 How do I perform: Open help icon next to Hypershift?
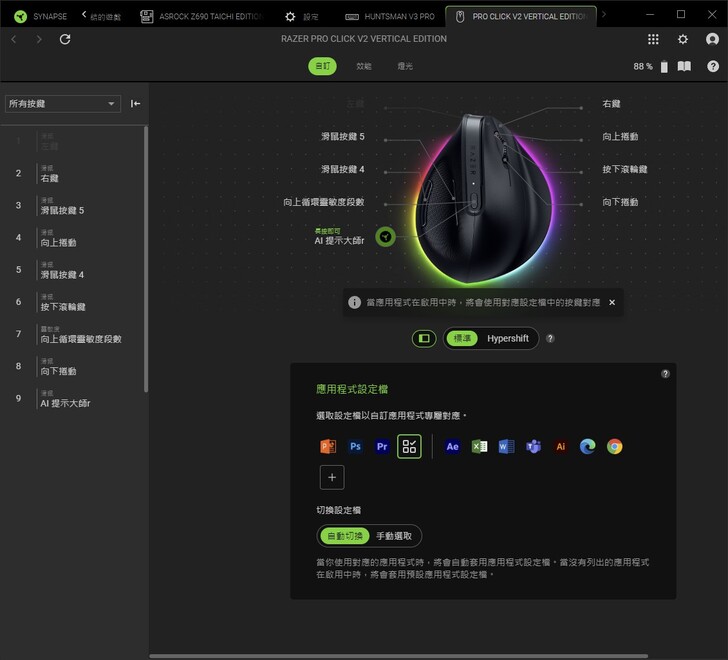550,338
